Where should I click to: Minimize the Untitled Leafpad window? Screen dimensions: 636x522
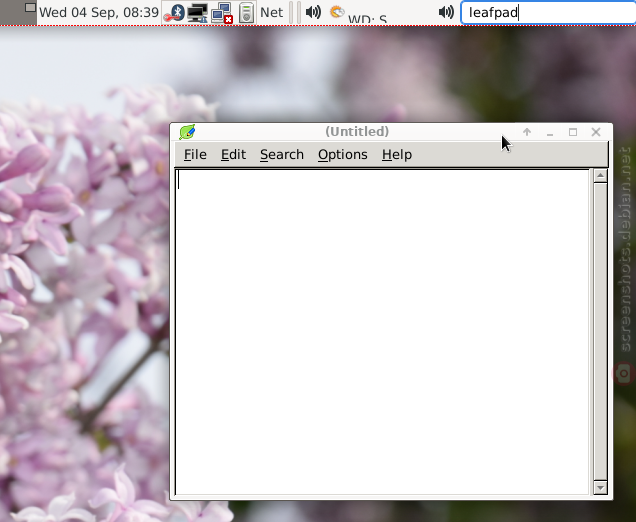(550, 133)
